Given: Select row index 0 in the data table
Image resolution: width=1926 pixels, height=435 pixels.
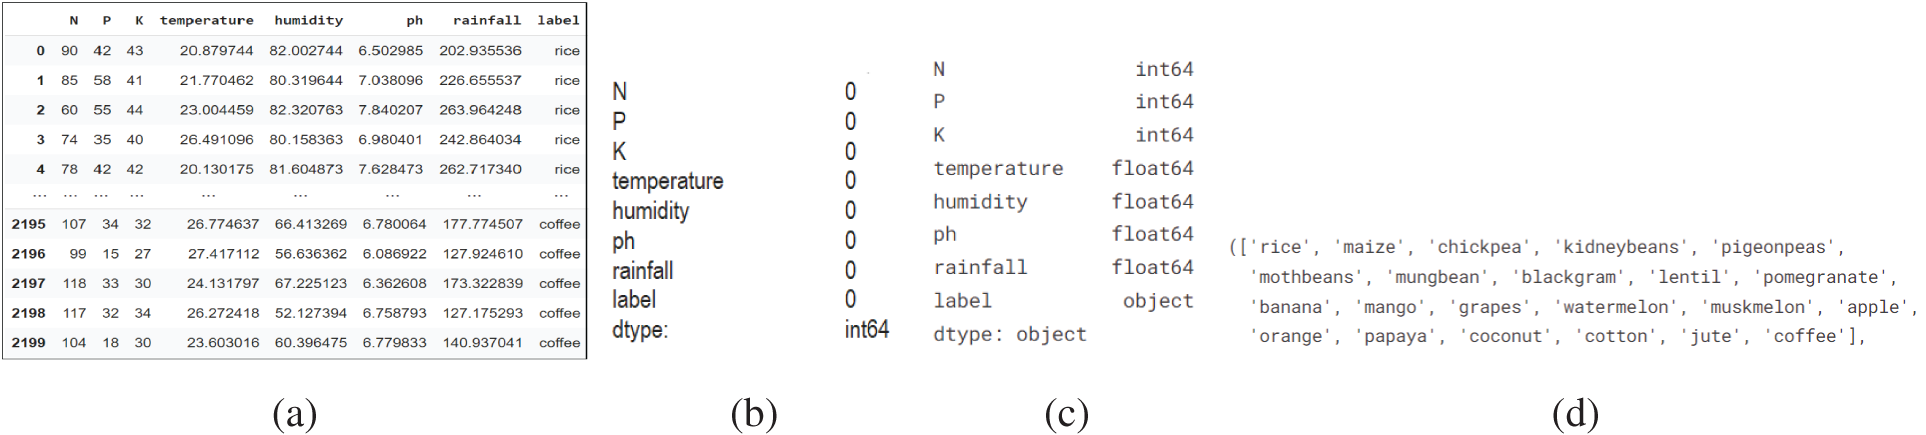Looking at the screenshot, I should (40, 50).
